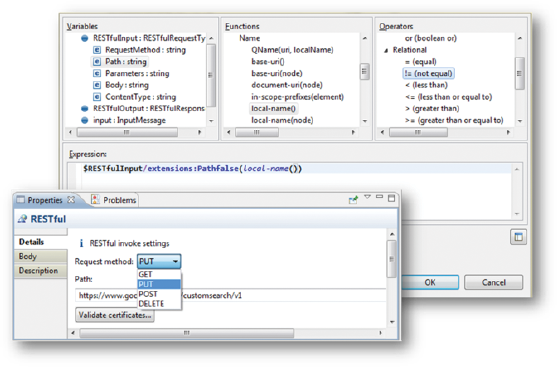Select the != (not equal) operator

click(x=428, y=74)
